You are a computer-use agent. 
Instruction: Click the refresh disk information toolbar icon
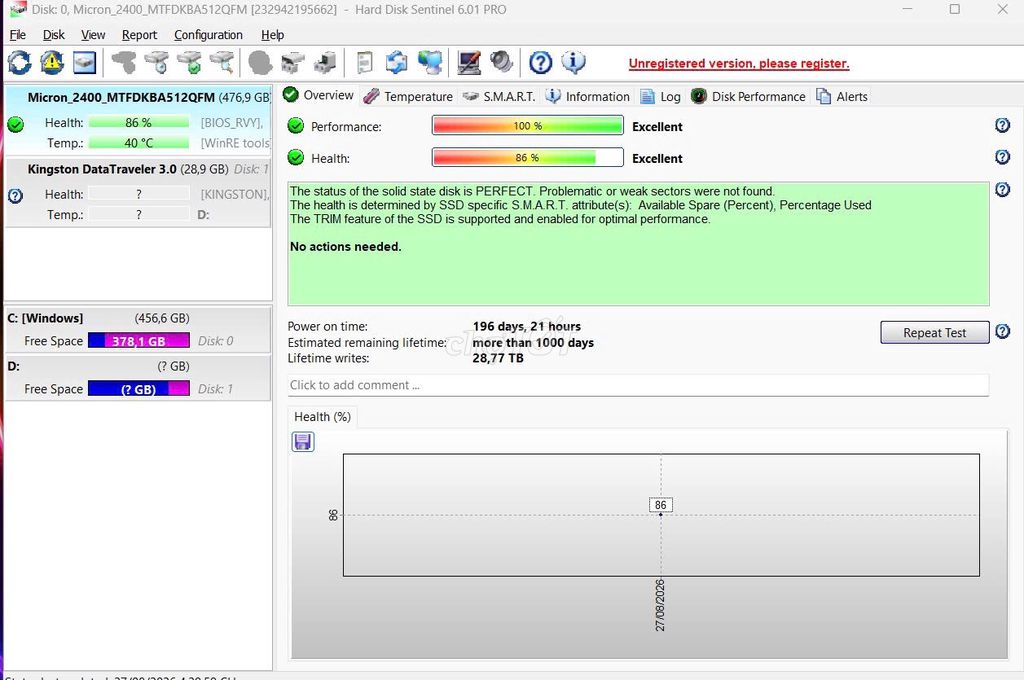[20, 63]
